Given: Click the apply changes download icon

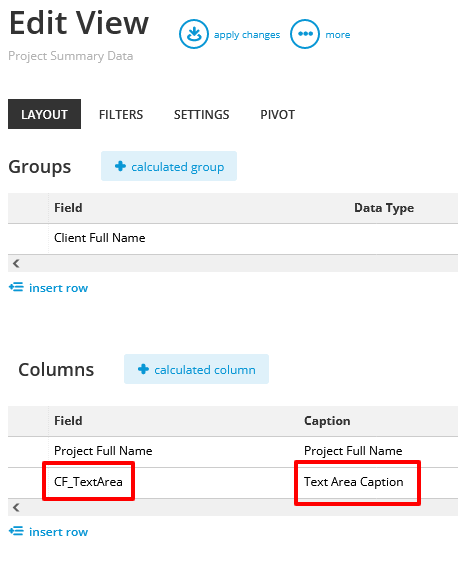Looking at the screenshot, I should point(194,34).
